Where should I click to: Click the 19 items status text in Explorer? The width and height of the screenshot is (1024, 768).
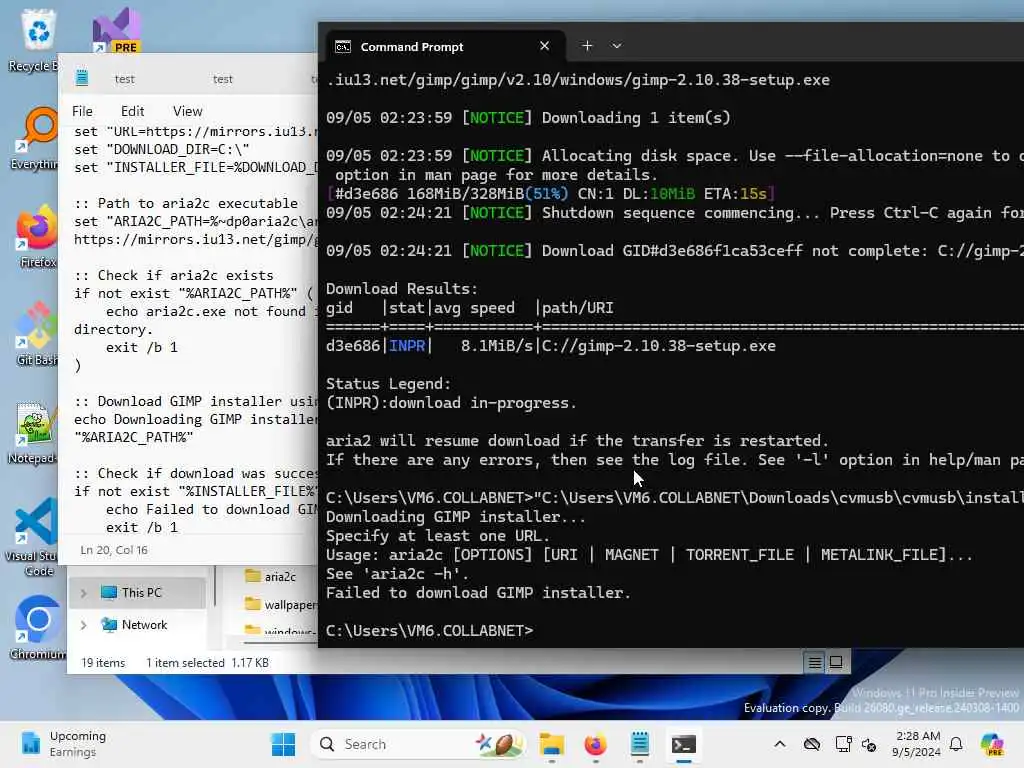(103, 663)
